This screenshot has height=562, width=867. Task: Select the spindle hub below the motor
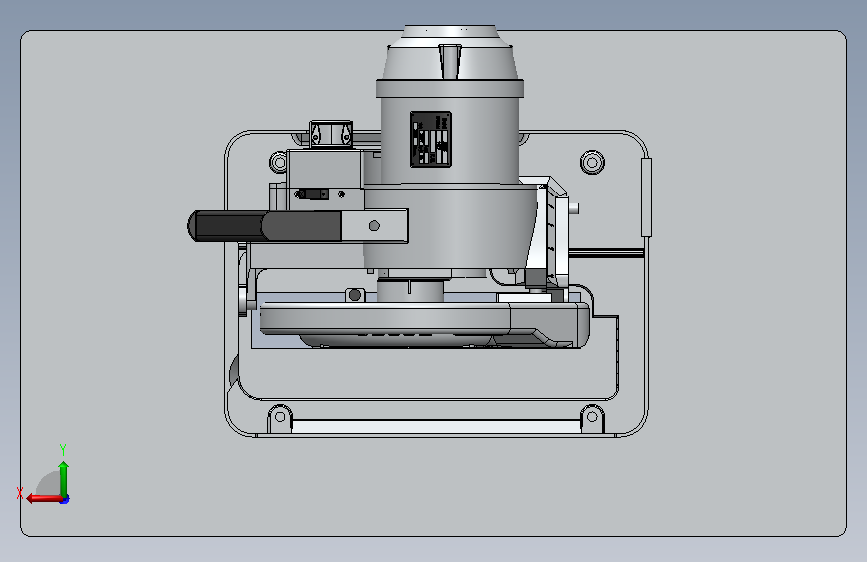[x=410, y=290]
